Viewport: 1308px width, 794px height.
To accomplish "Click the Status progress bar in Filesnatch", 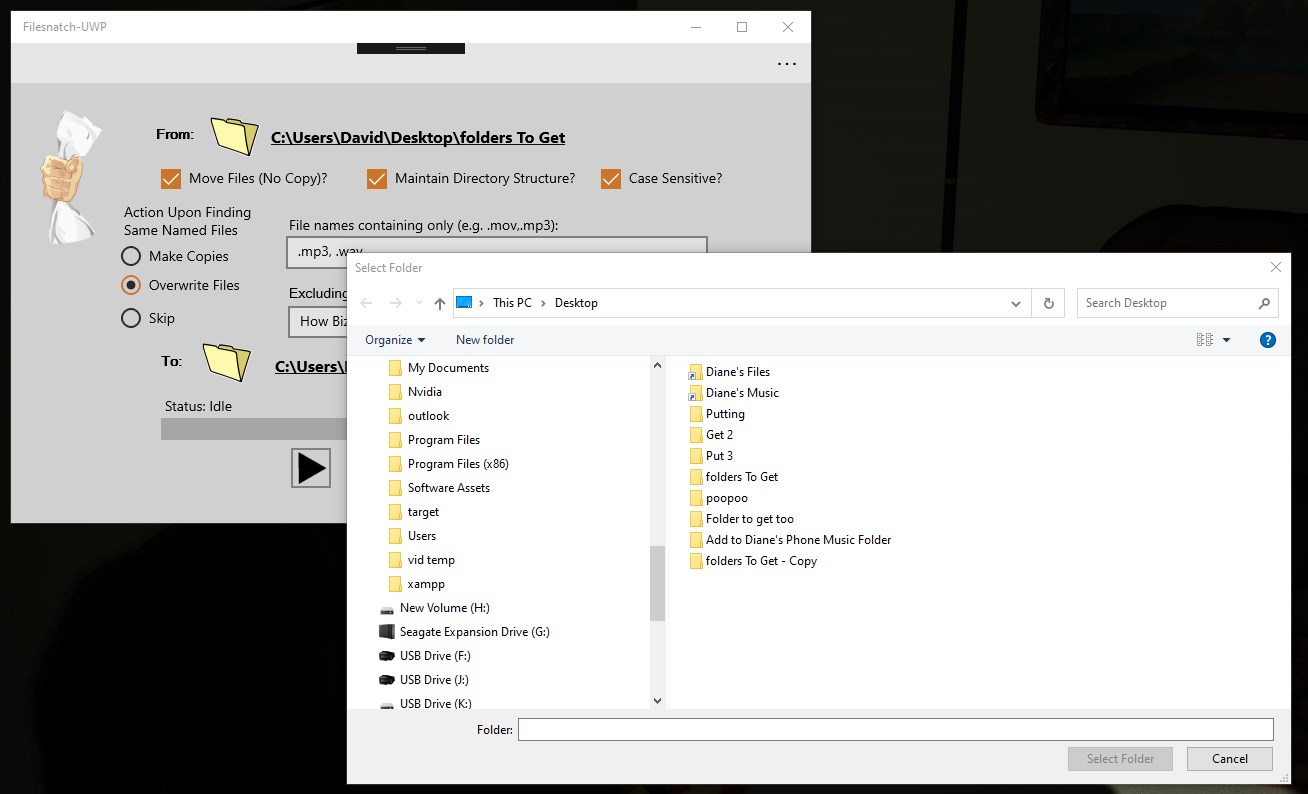I will (x=254, y=429).
